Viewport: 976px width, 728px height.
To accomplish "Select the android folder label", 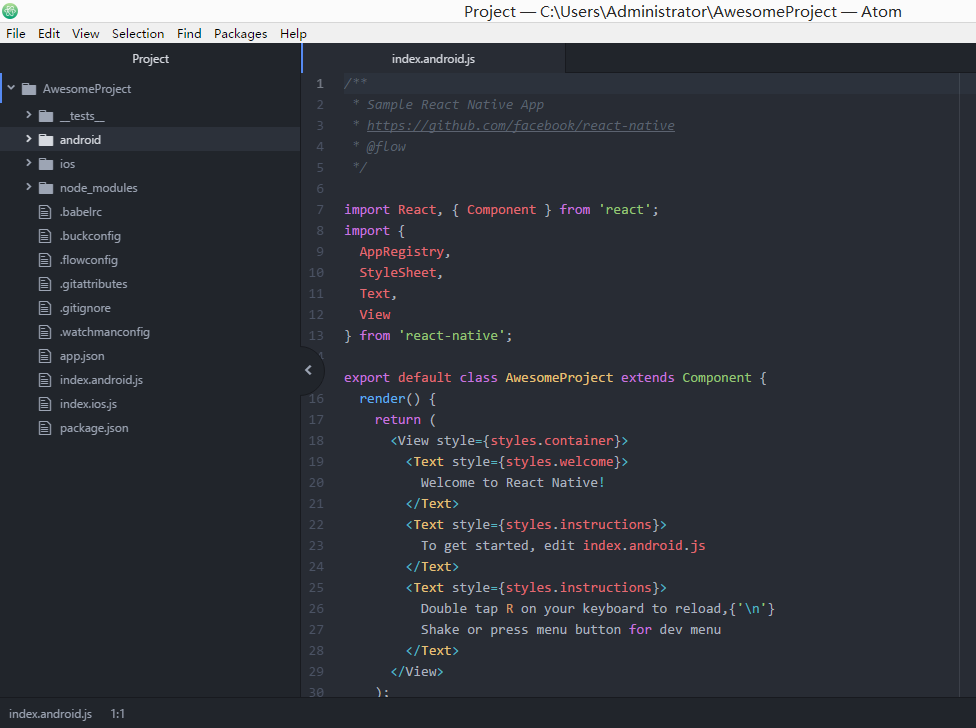I will [80, 140].
